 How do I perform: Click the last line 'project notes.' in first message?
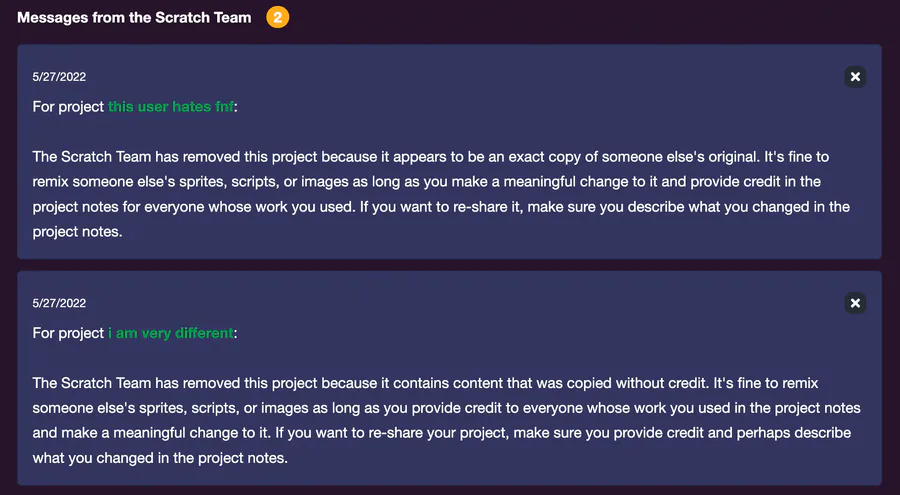click(76, 232)
